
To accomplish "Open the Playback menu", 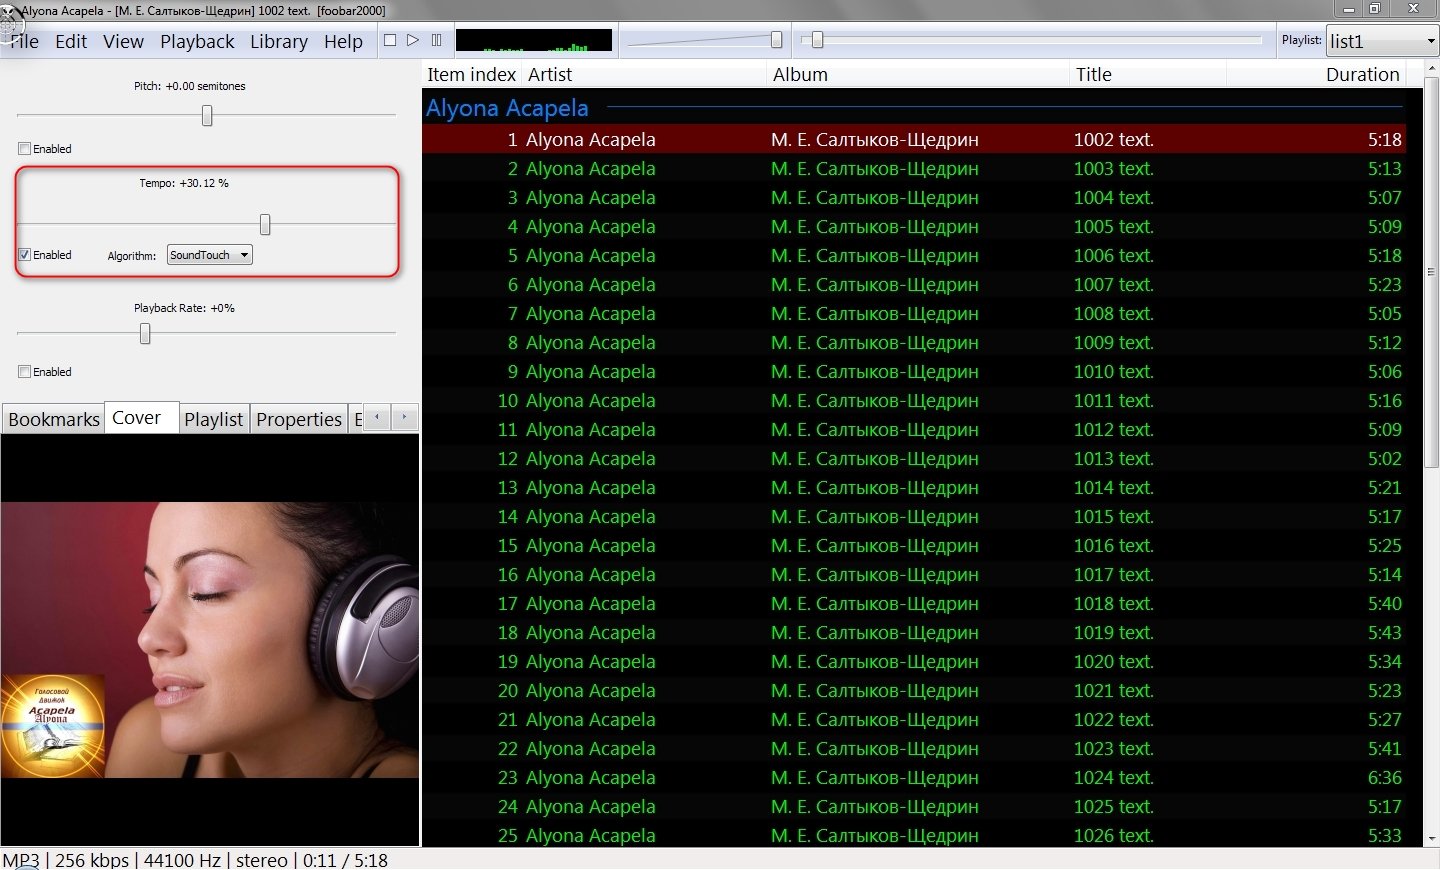I will tap(197, 41).
